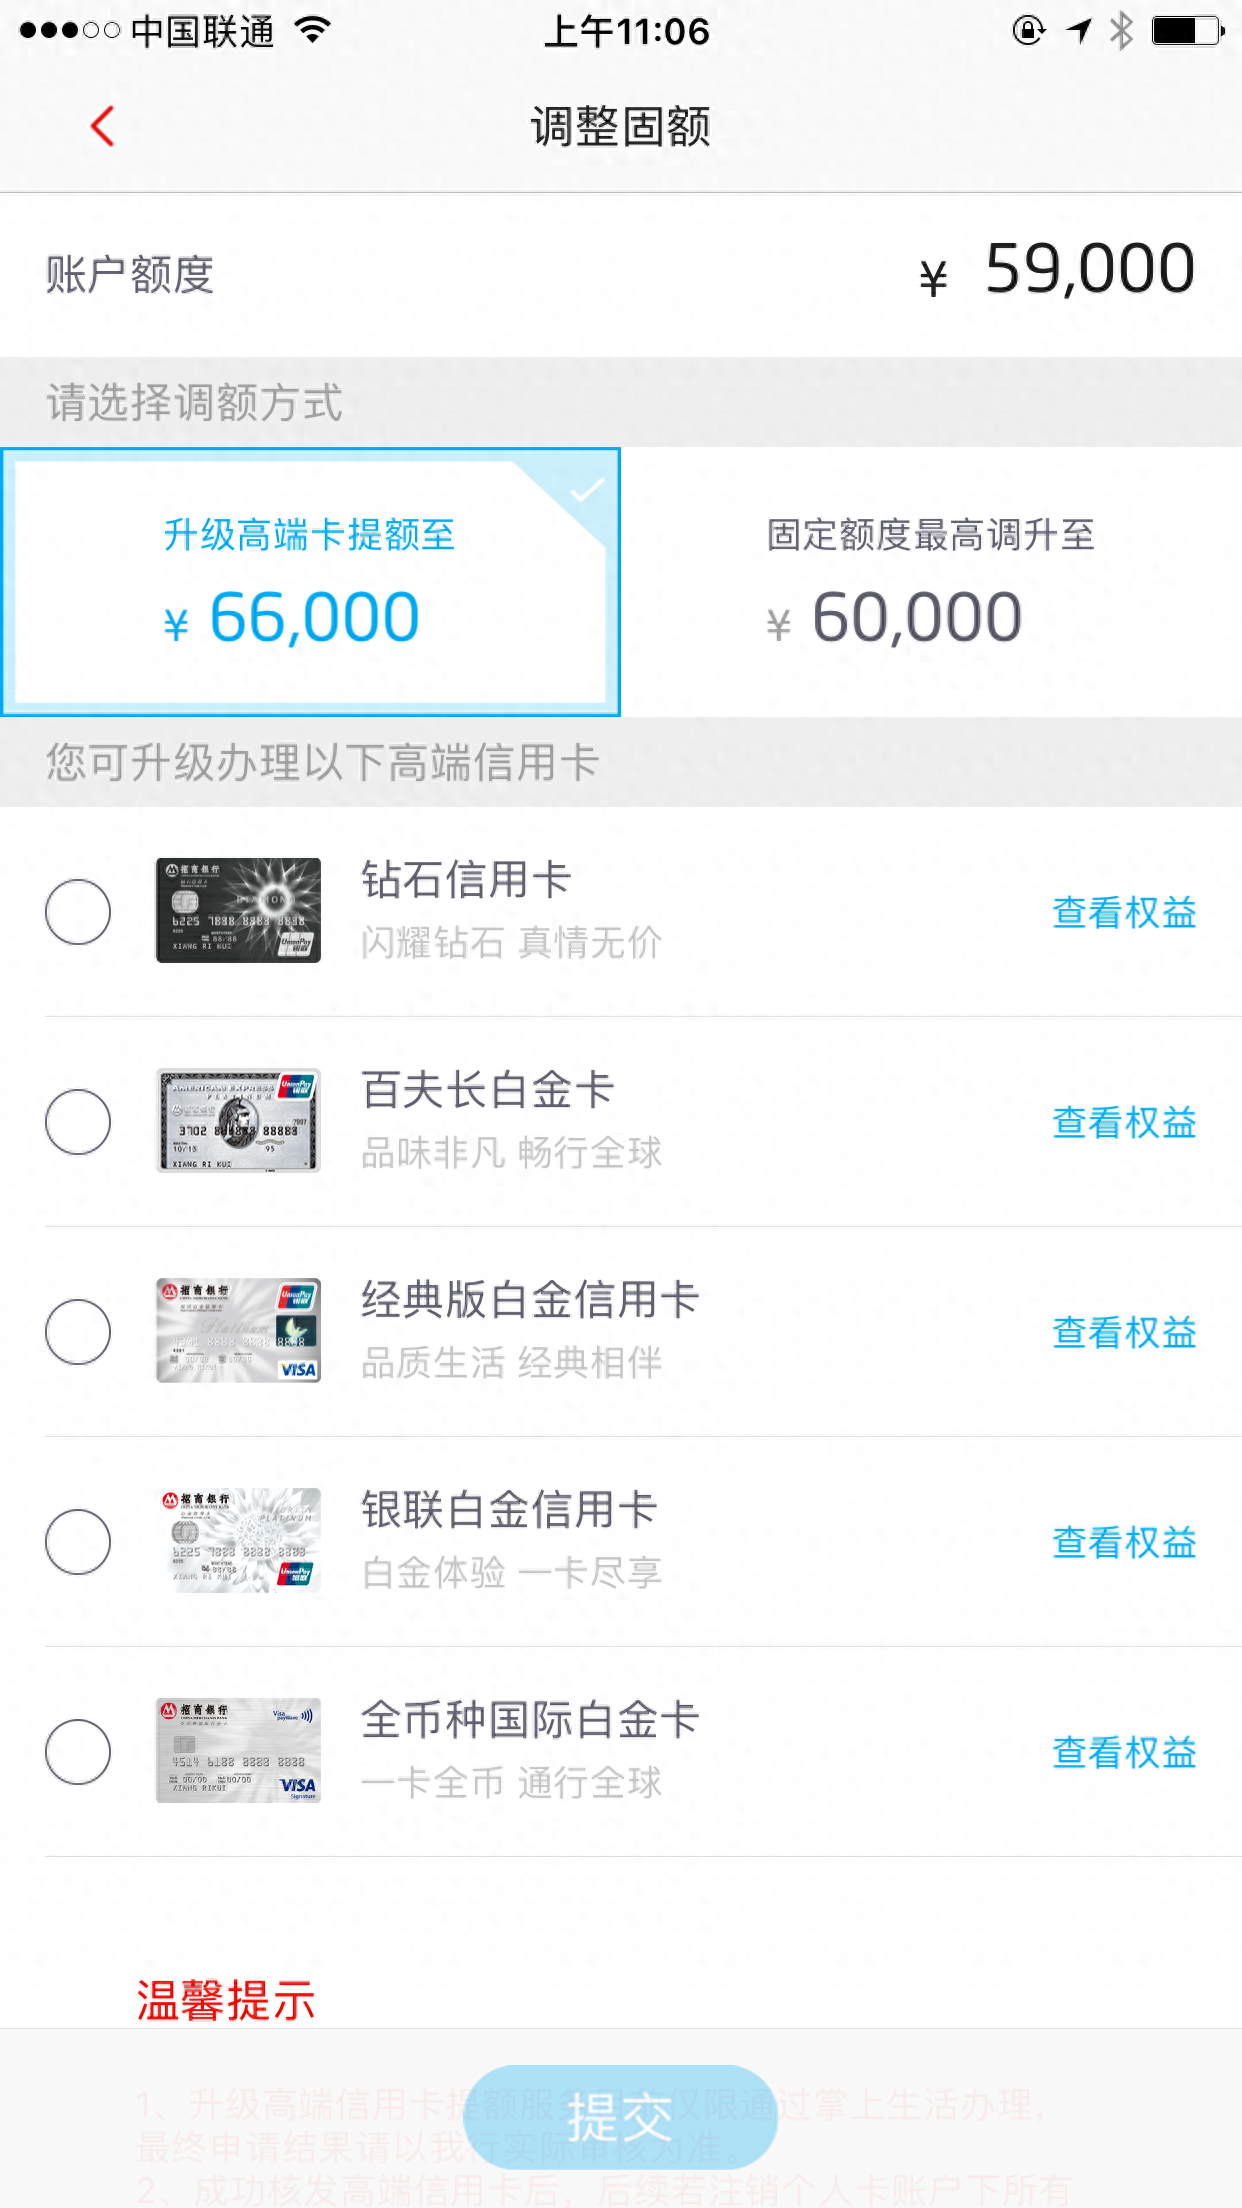
Task: Tap the 账户额度 59,000 amount
Action: [1088, 270]
